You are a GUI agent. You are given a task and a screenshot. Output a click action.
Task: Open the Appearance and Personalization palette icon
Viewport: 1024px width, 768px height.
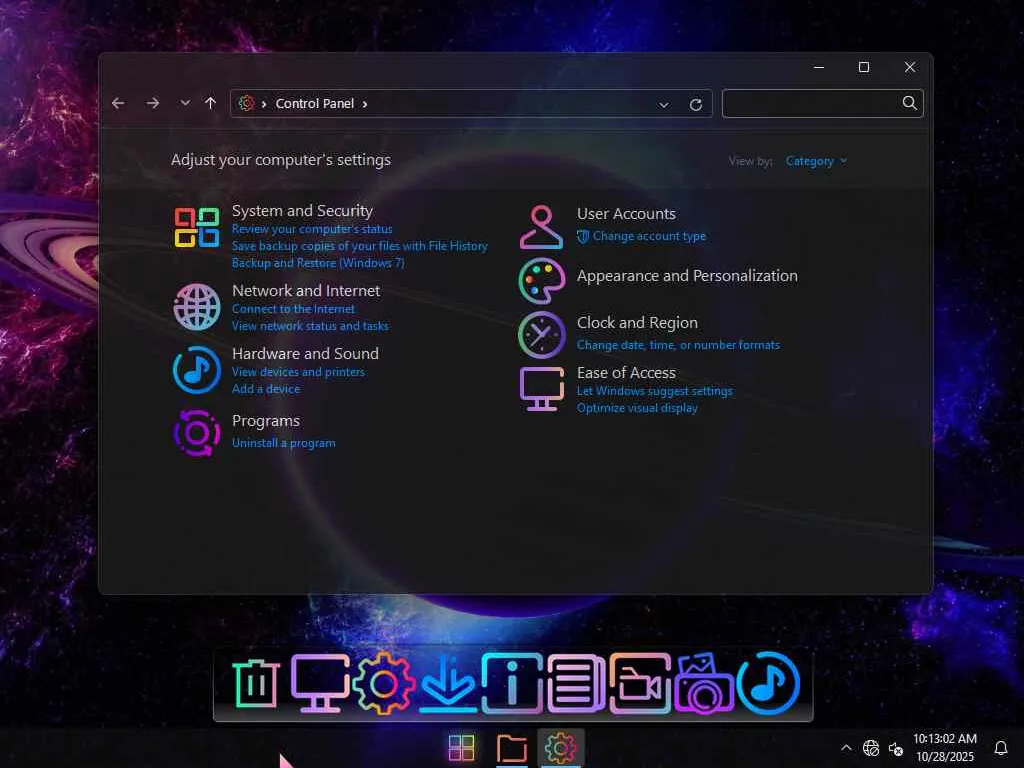click(541, 281)
